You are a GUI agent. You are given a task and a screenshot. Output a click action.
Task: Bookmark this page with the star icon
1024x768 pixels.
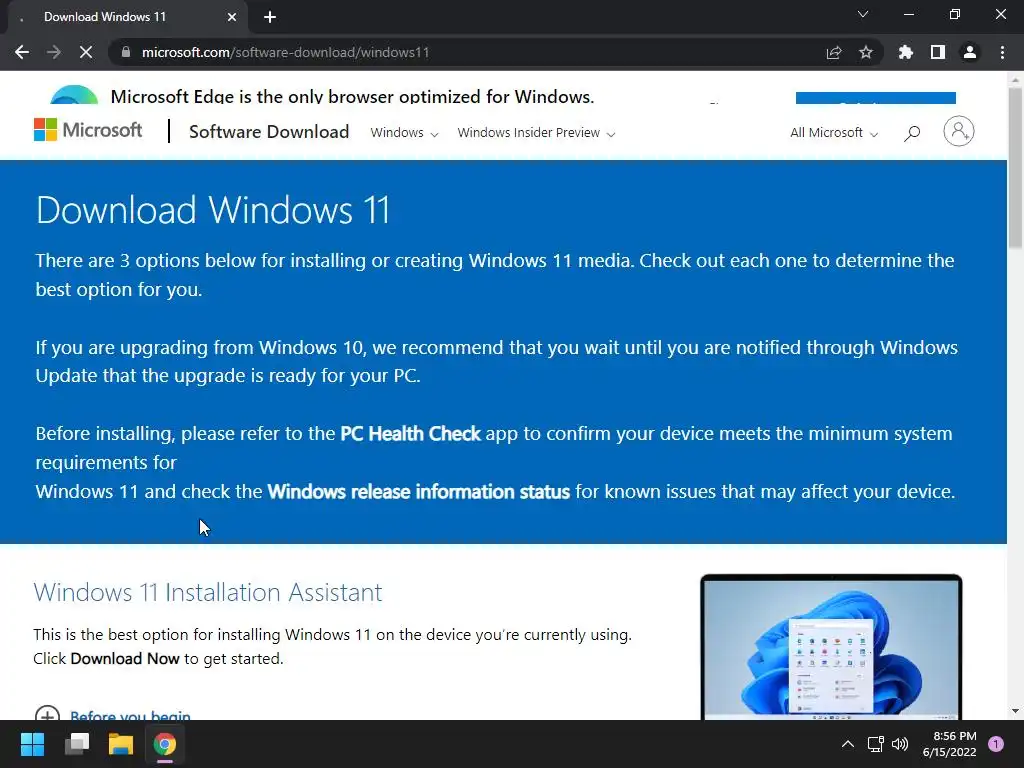pyautogui.click(x=866, y=52)
